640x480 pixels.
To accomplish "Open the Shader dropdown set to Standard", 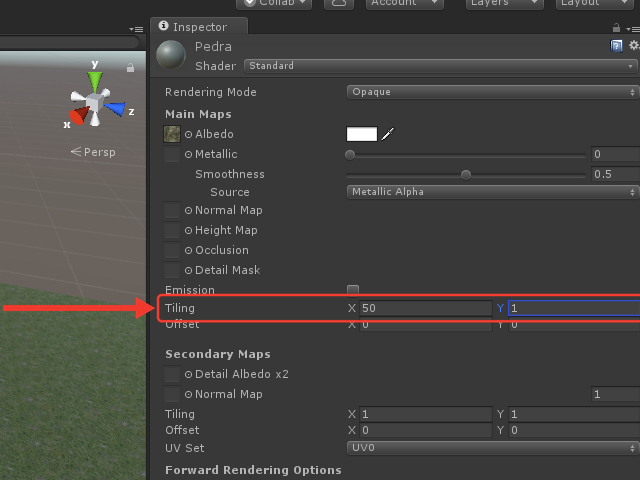I will [441, 66].
